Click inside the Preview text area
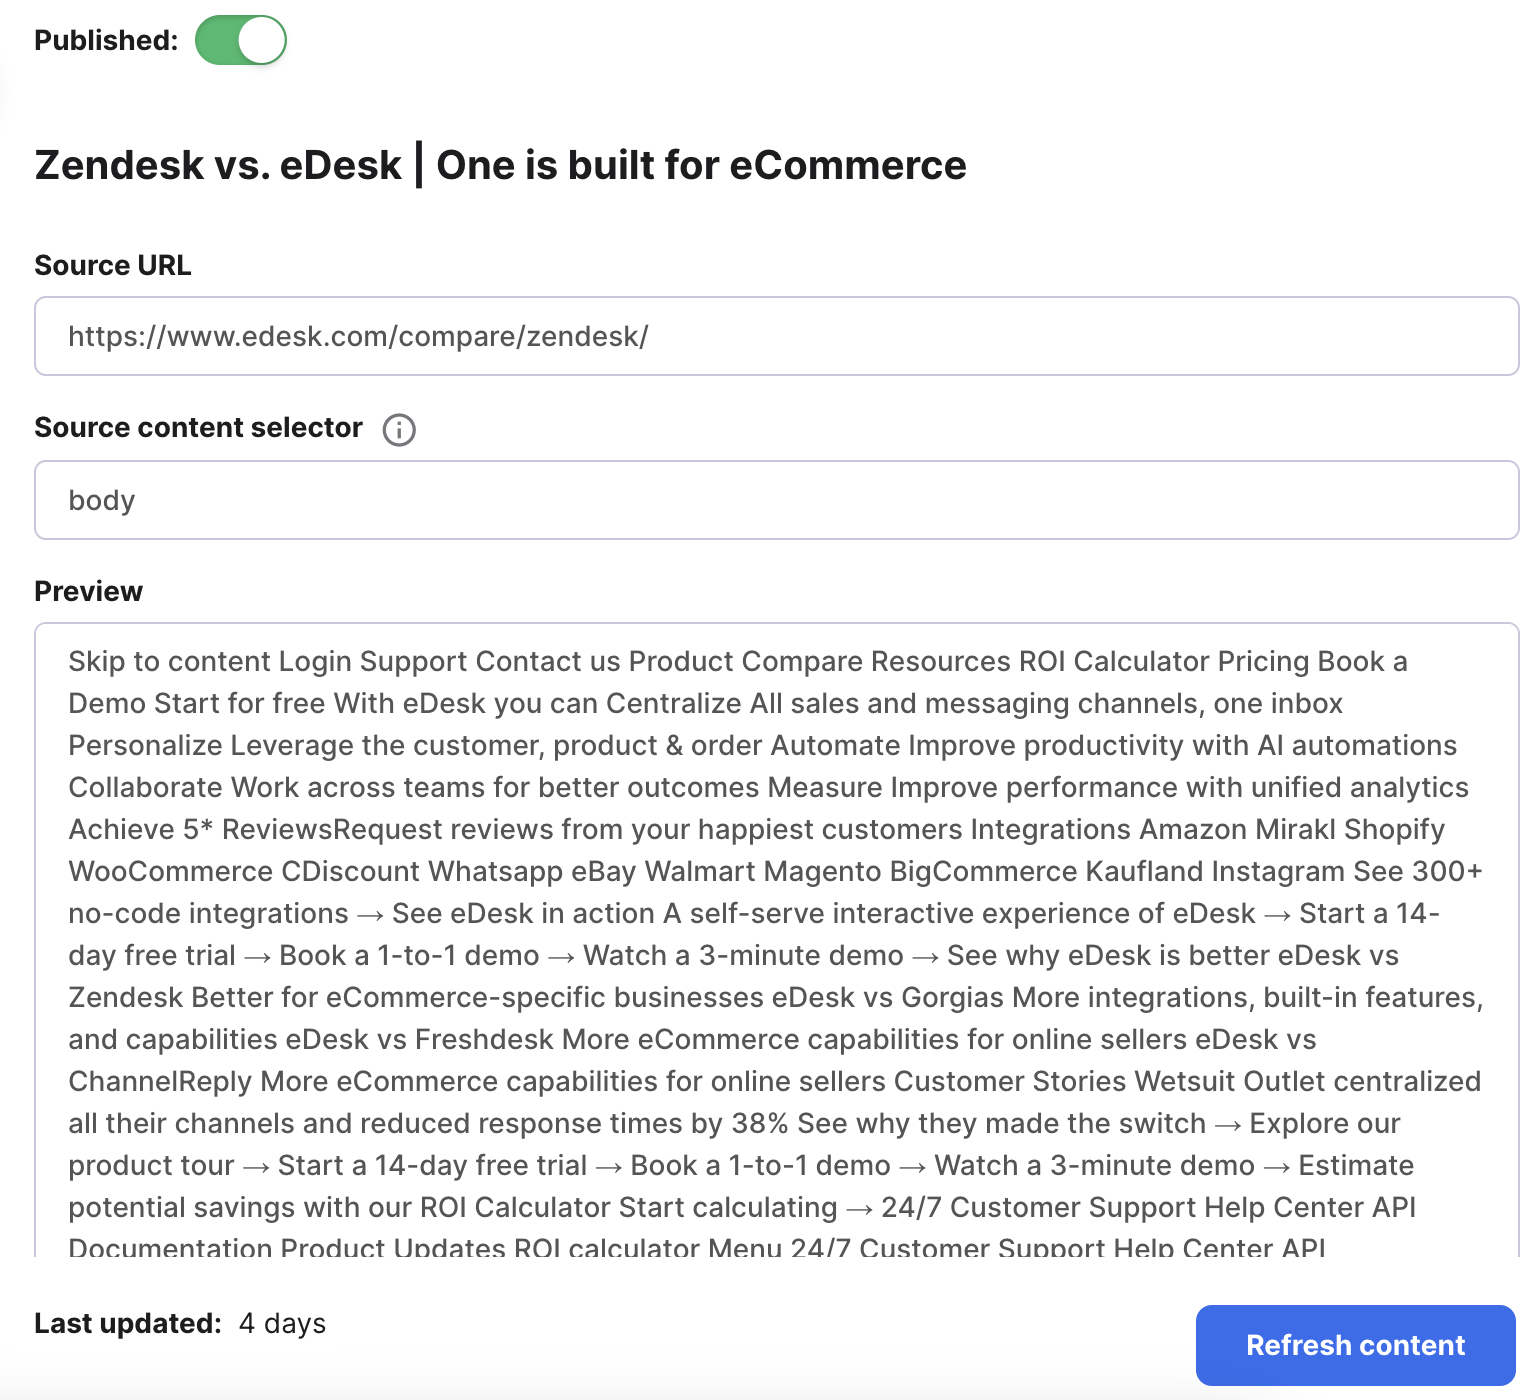 pos(777,940)
